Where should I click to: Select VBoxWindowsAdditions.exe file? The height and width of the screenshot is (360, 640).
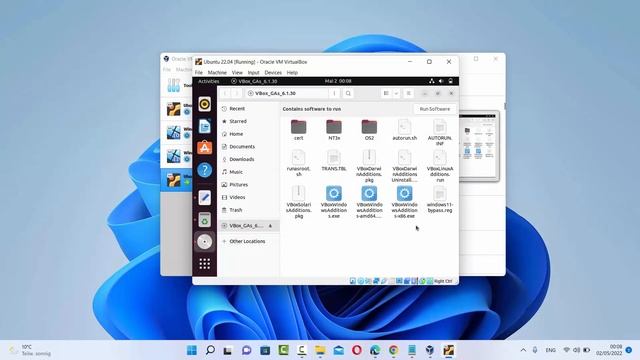click(x=334, y=202)
